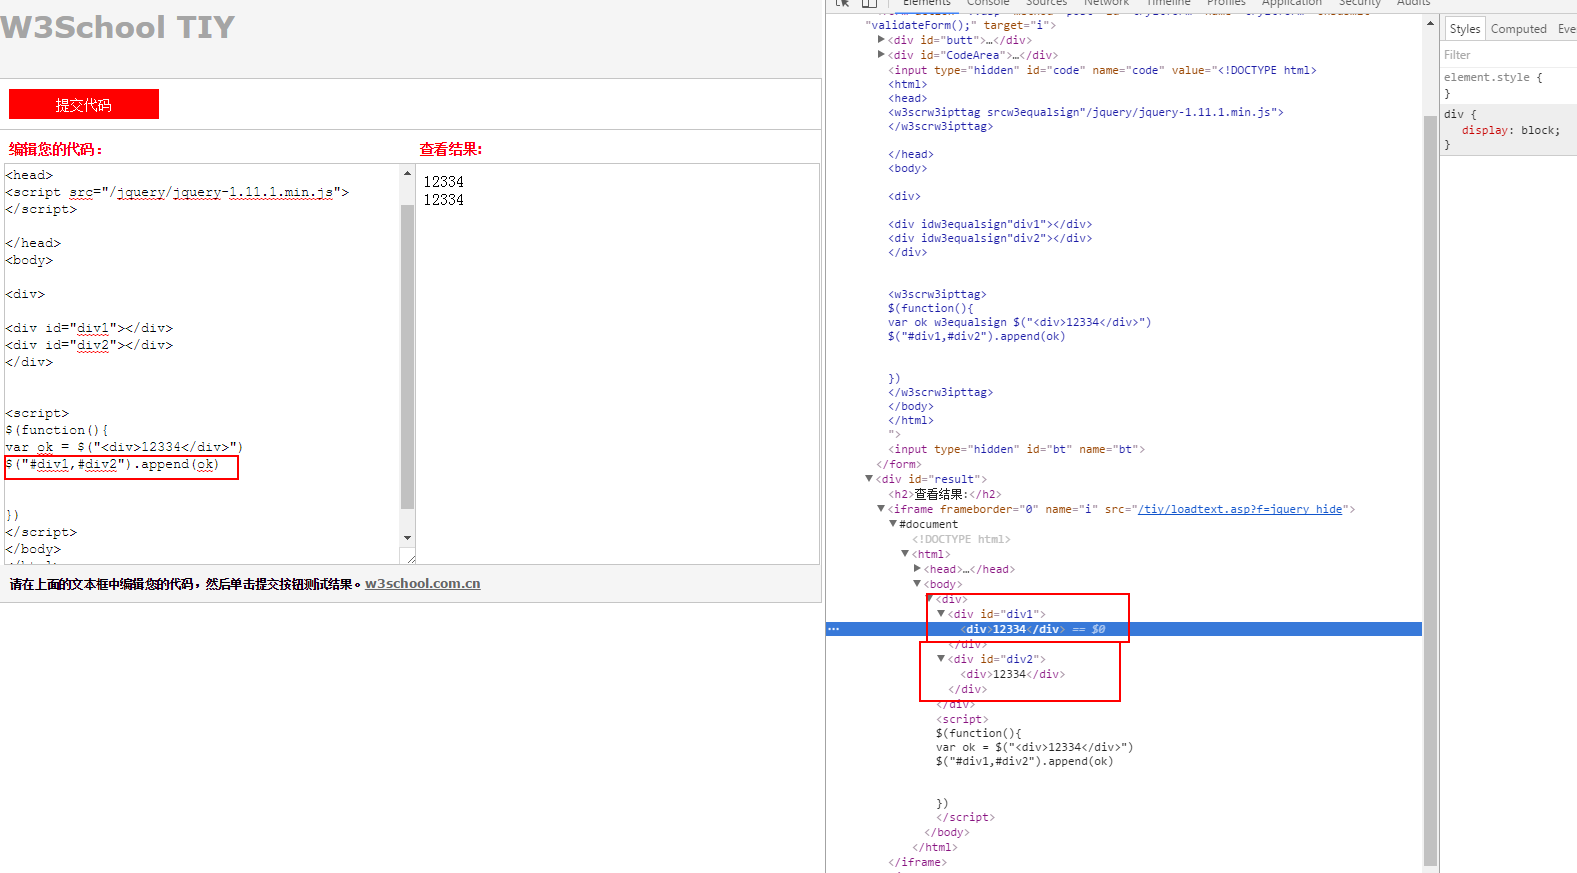Expand the iframe's collapsed head node
1577x873 pixels.
(x=917, y=569)
